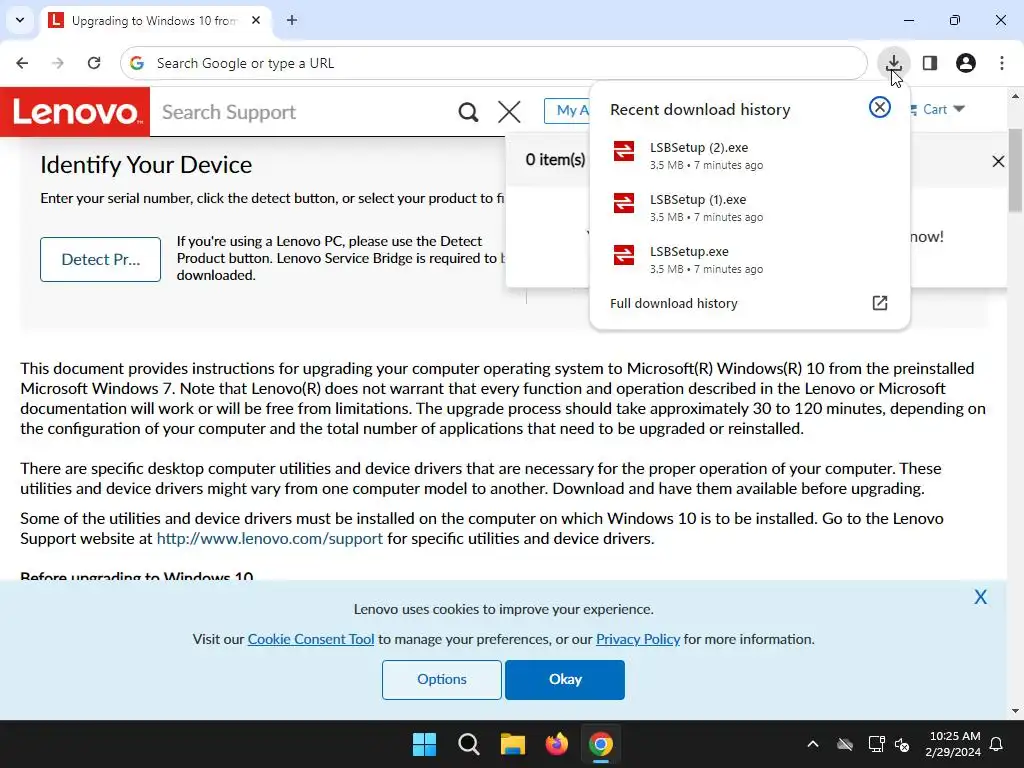The width and height of the screenshot is (1024, 768).
Task: Open File Explorer from taskbar
Action: point(513,744)
